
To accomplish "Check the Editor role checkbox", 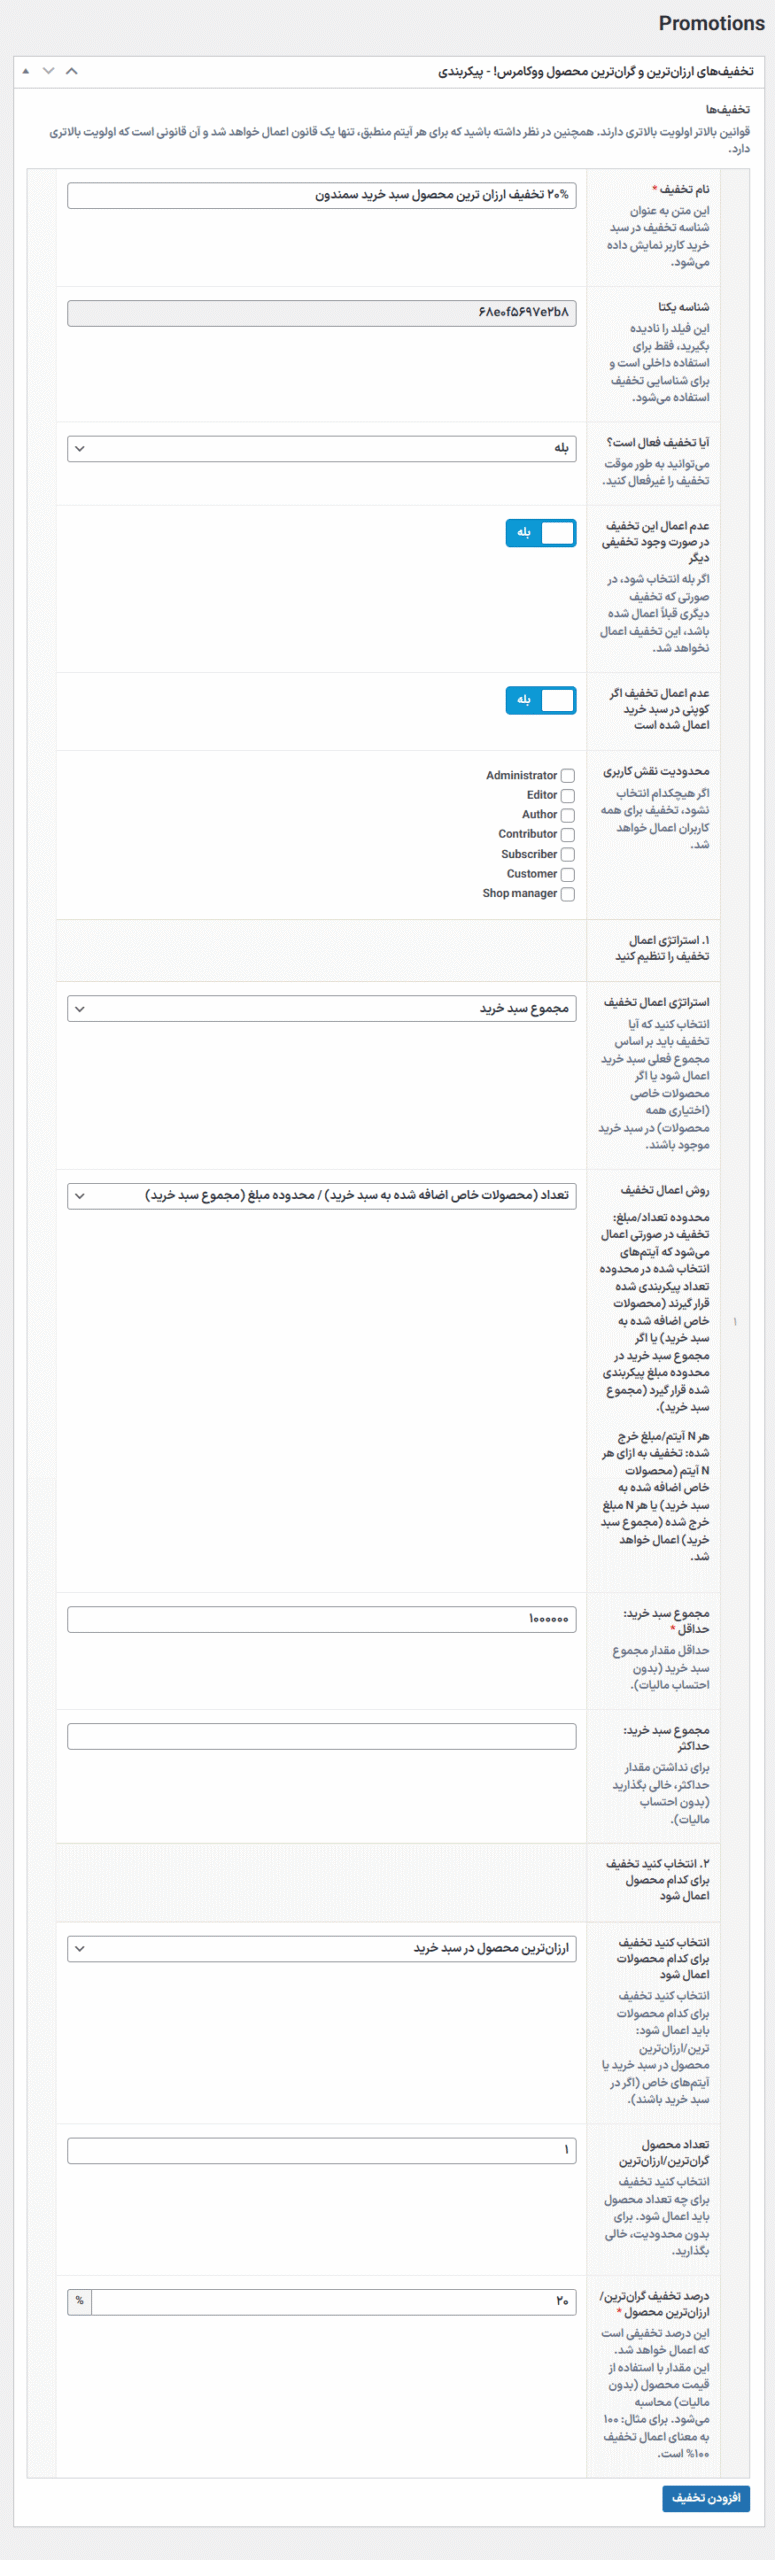I will click(568, 796).
